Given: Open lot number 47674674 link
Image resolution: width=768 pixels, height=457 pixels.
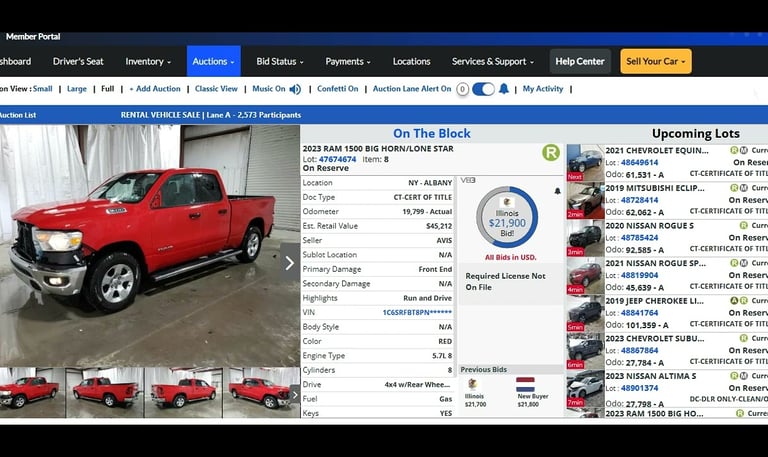Looking at the screenshot, I should (337, 159).
